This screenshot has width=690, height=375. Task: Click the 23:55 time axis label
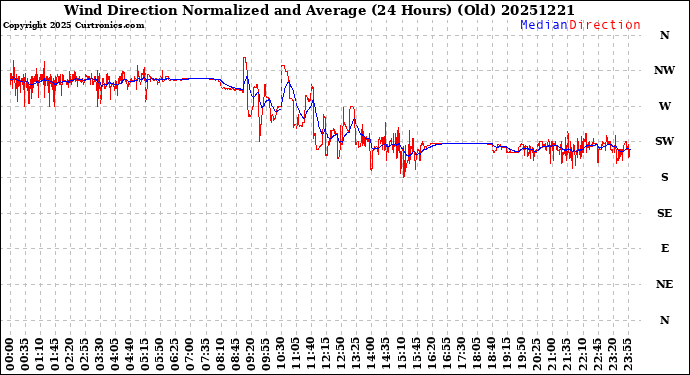pos(627,354)
